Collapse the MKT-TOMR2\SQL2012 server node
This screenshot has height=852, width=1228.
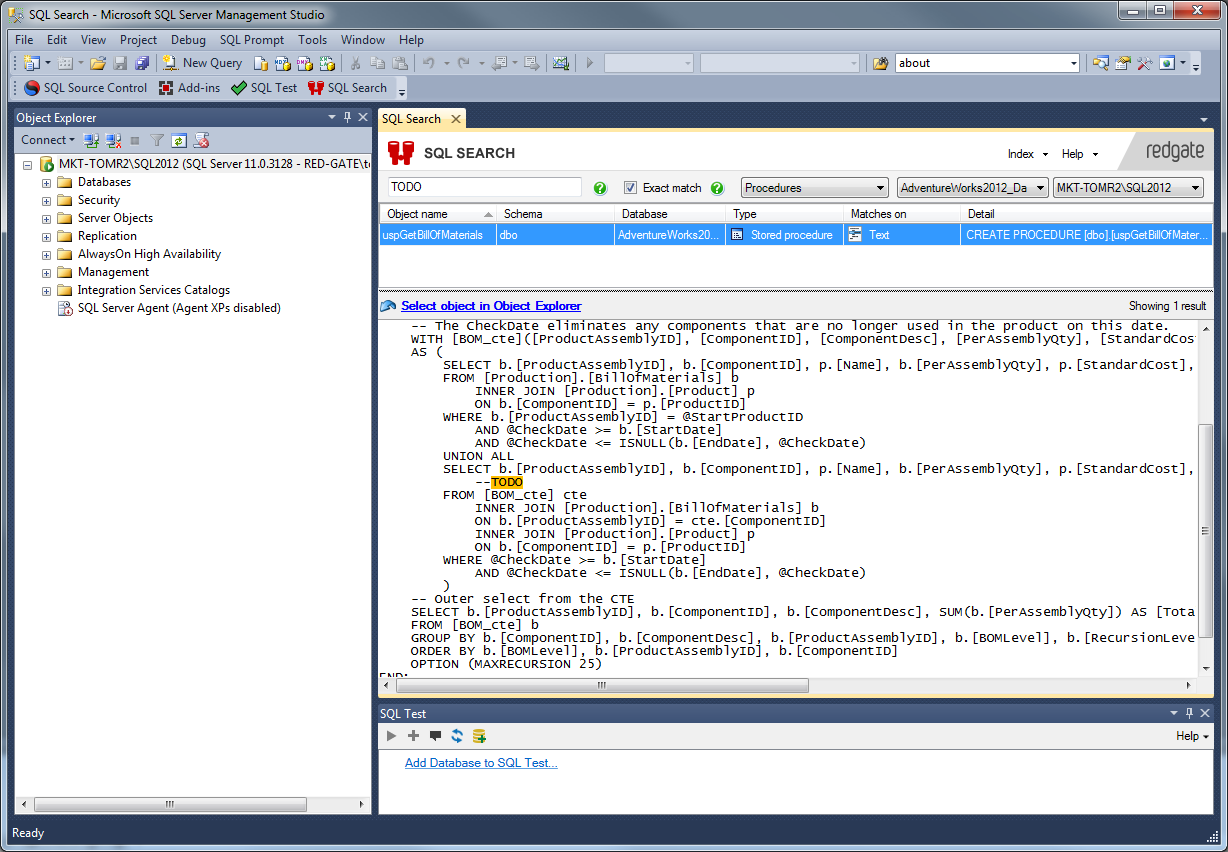pyautogui.click(x=28, y=164)
